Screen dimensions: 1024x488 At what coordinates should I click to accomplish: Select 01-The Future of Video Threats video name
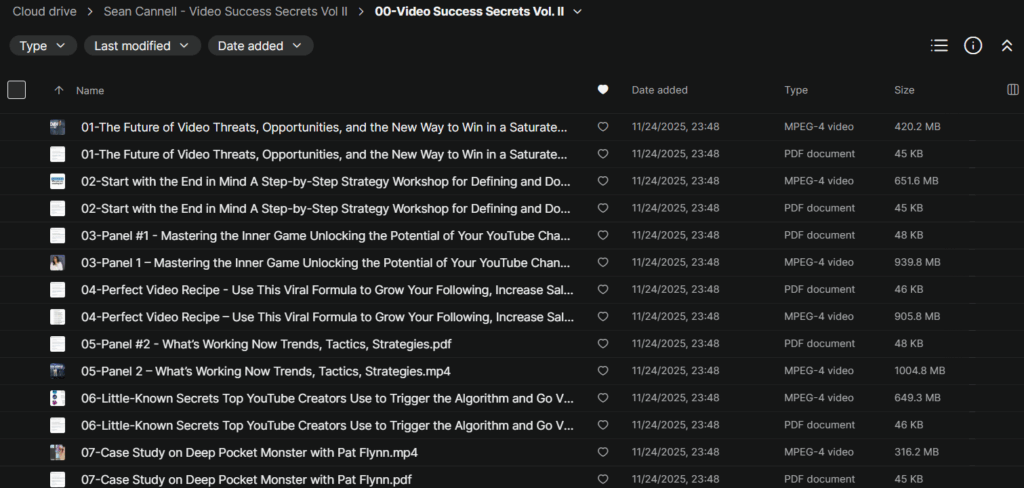[324, 127]
